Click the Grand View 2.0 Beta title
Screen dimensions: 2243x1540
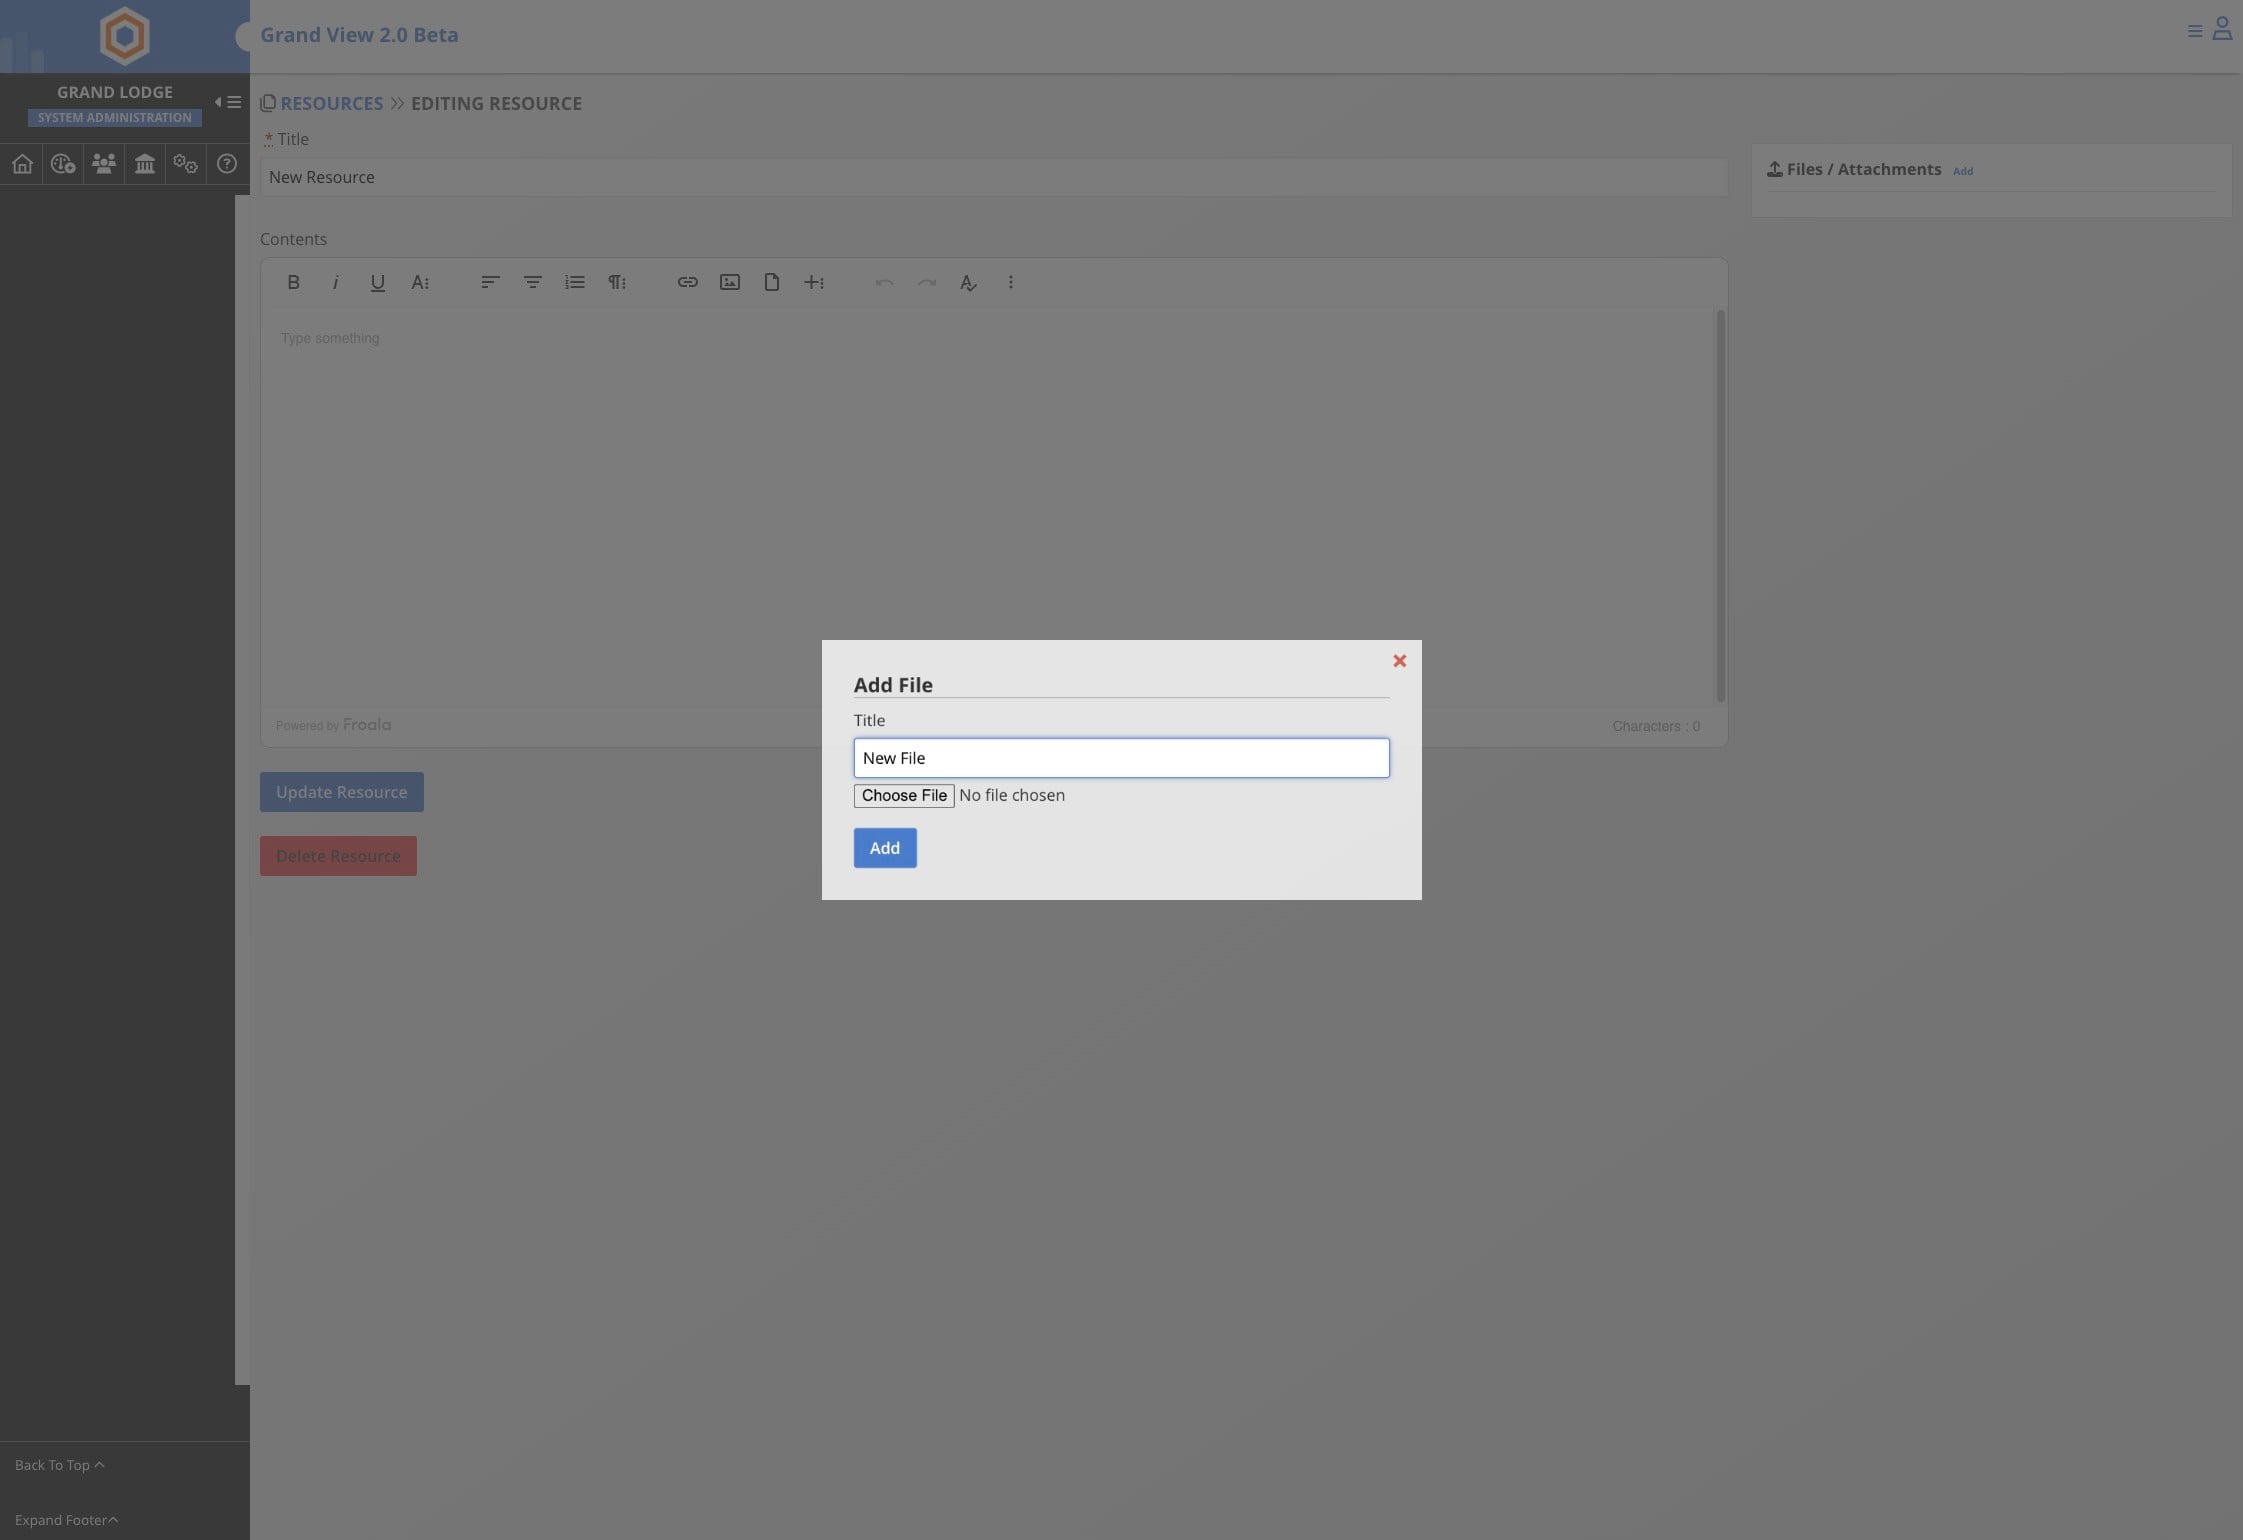(x=359, y=35)
